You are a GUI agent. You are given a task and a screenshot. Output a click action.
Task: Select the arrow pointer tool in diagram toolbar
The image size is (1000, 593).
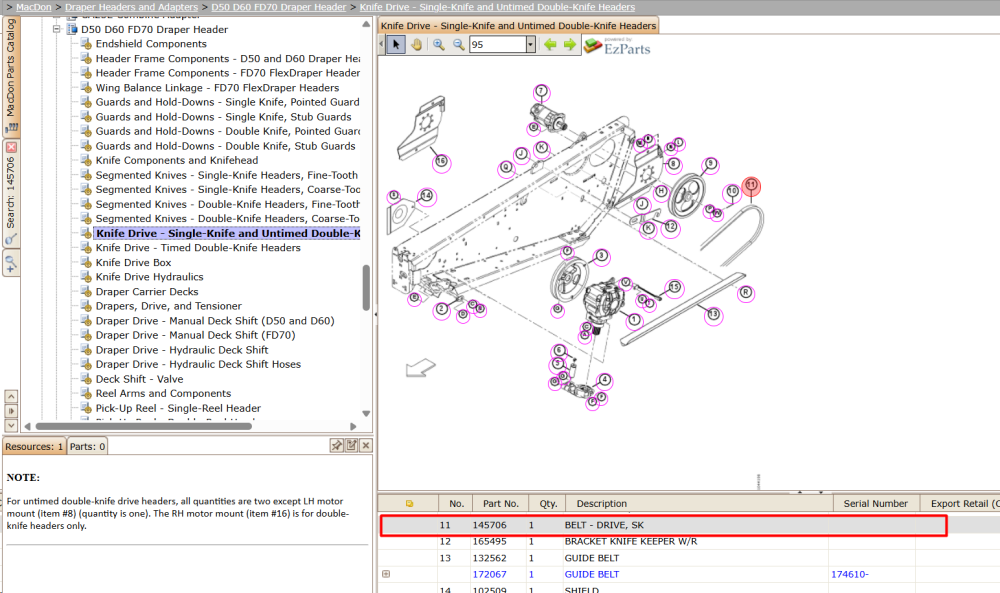pos(395,45)
